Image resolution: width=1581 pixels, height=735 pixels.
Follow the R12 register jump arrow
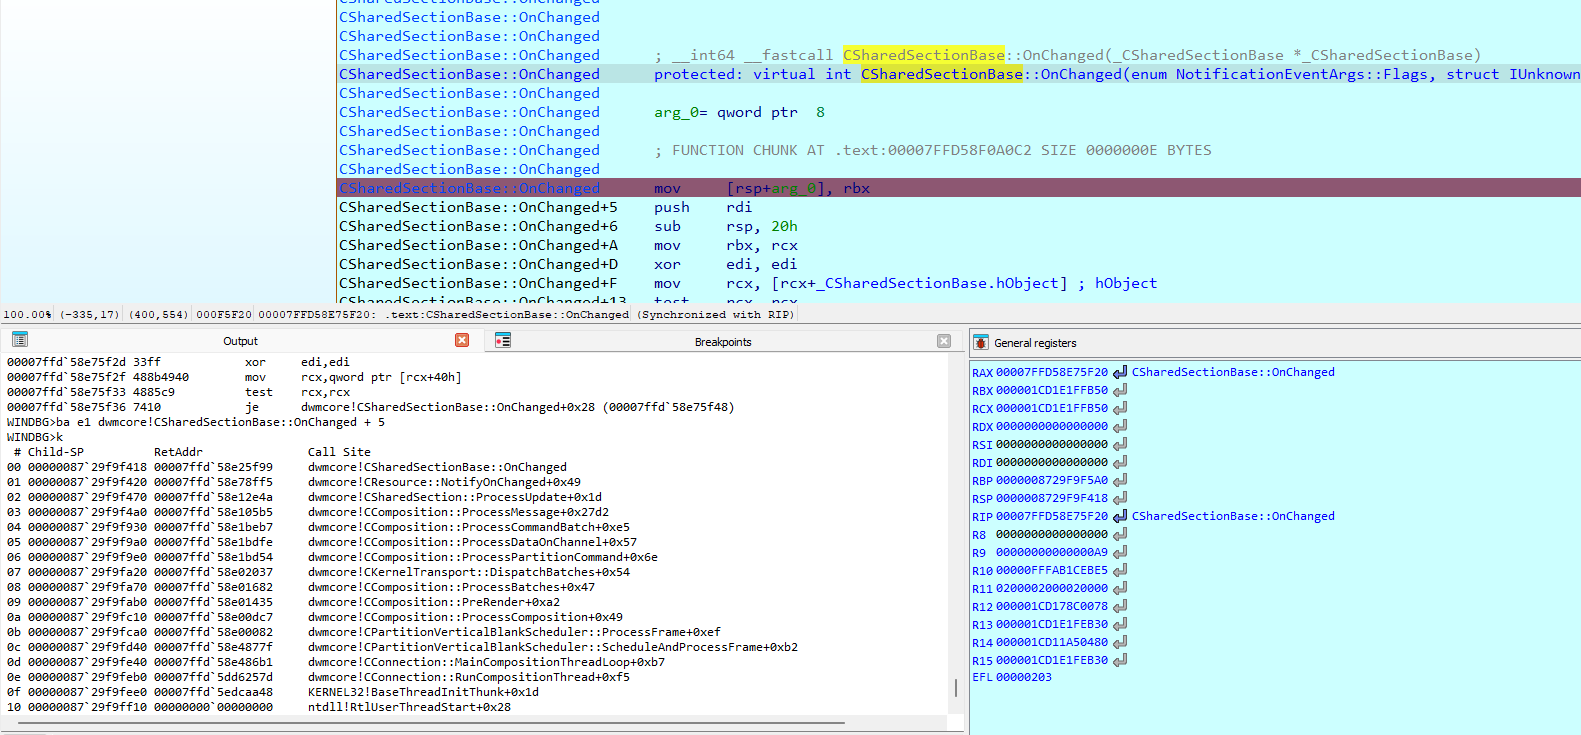click(1120, 606)
